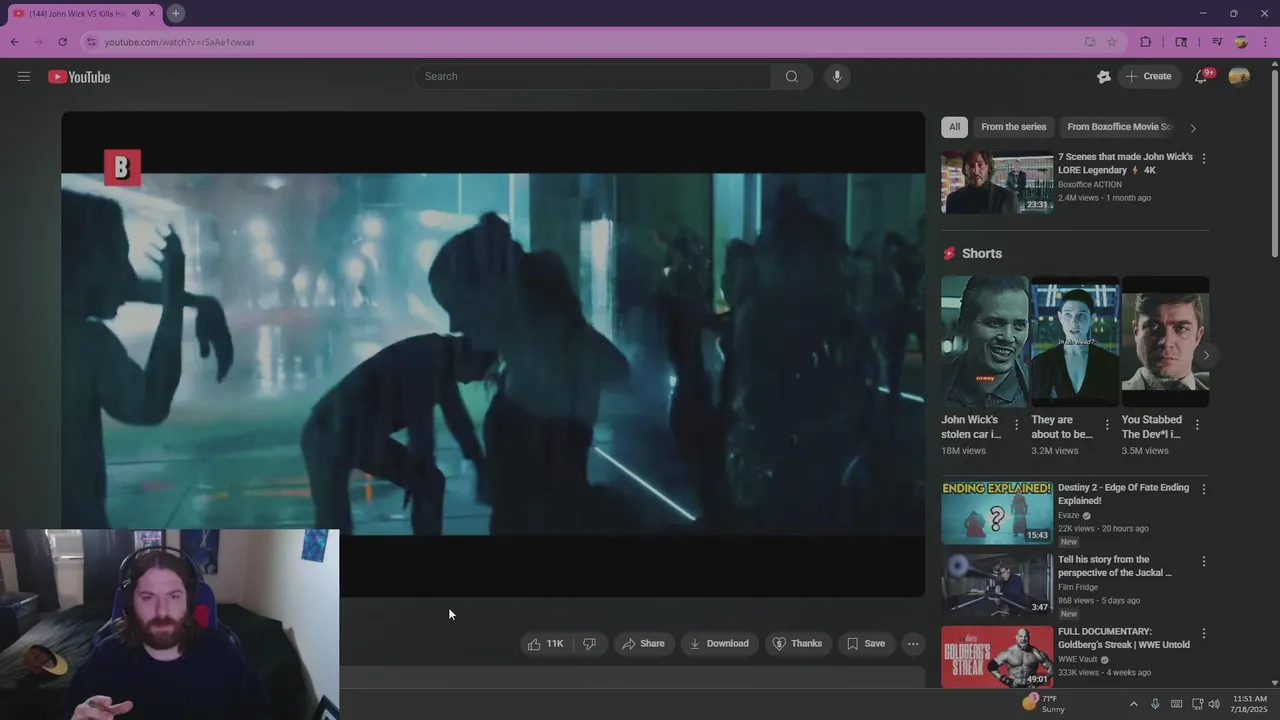
Task: Open the taskbar weather widget 71°F Sunny
Action: point(1044,704)
